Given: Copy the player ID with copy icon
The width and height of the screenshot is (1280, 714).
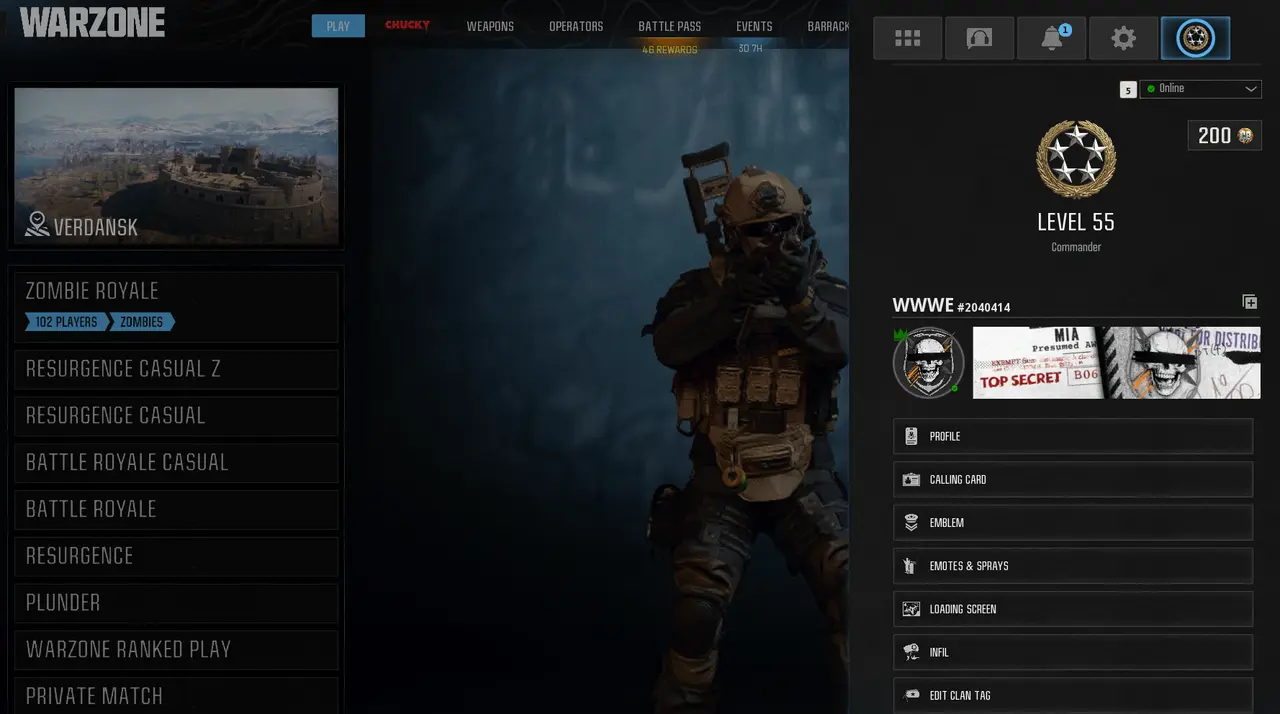Looking at the screenshot, I should pyautogui.click(x=1249, y=302).
